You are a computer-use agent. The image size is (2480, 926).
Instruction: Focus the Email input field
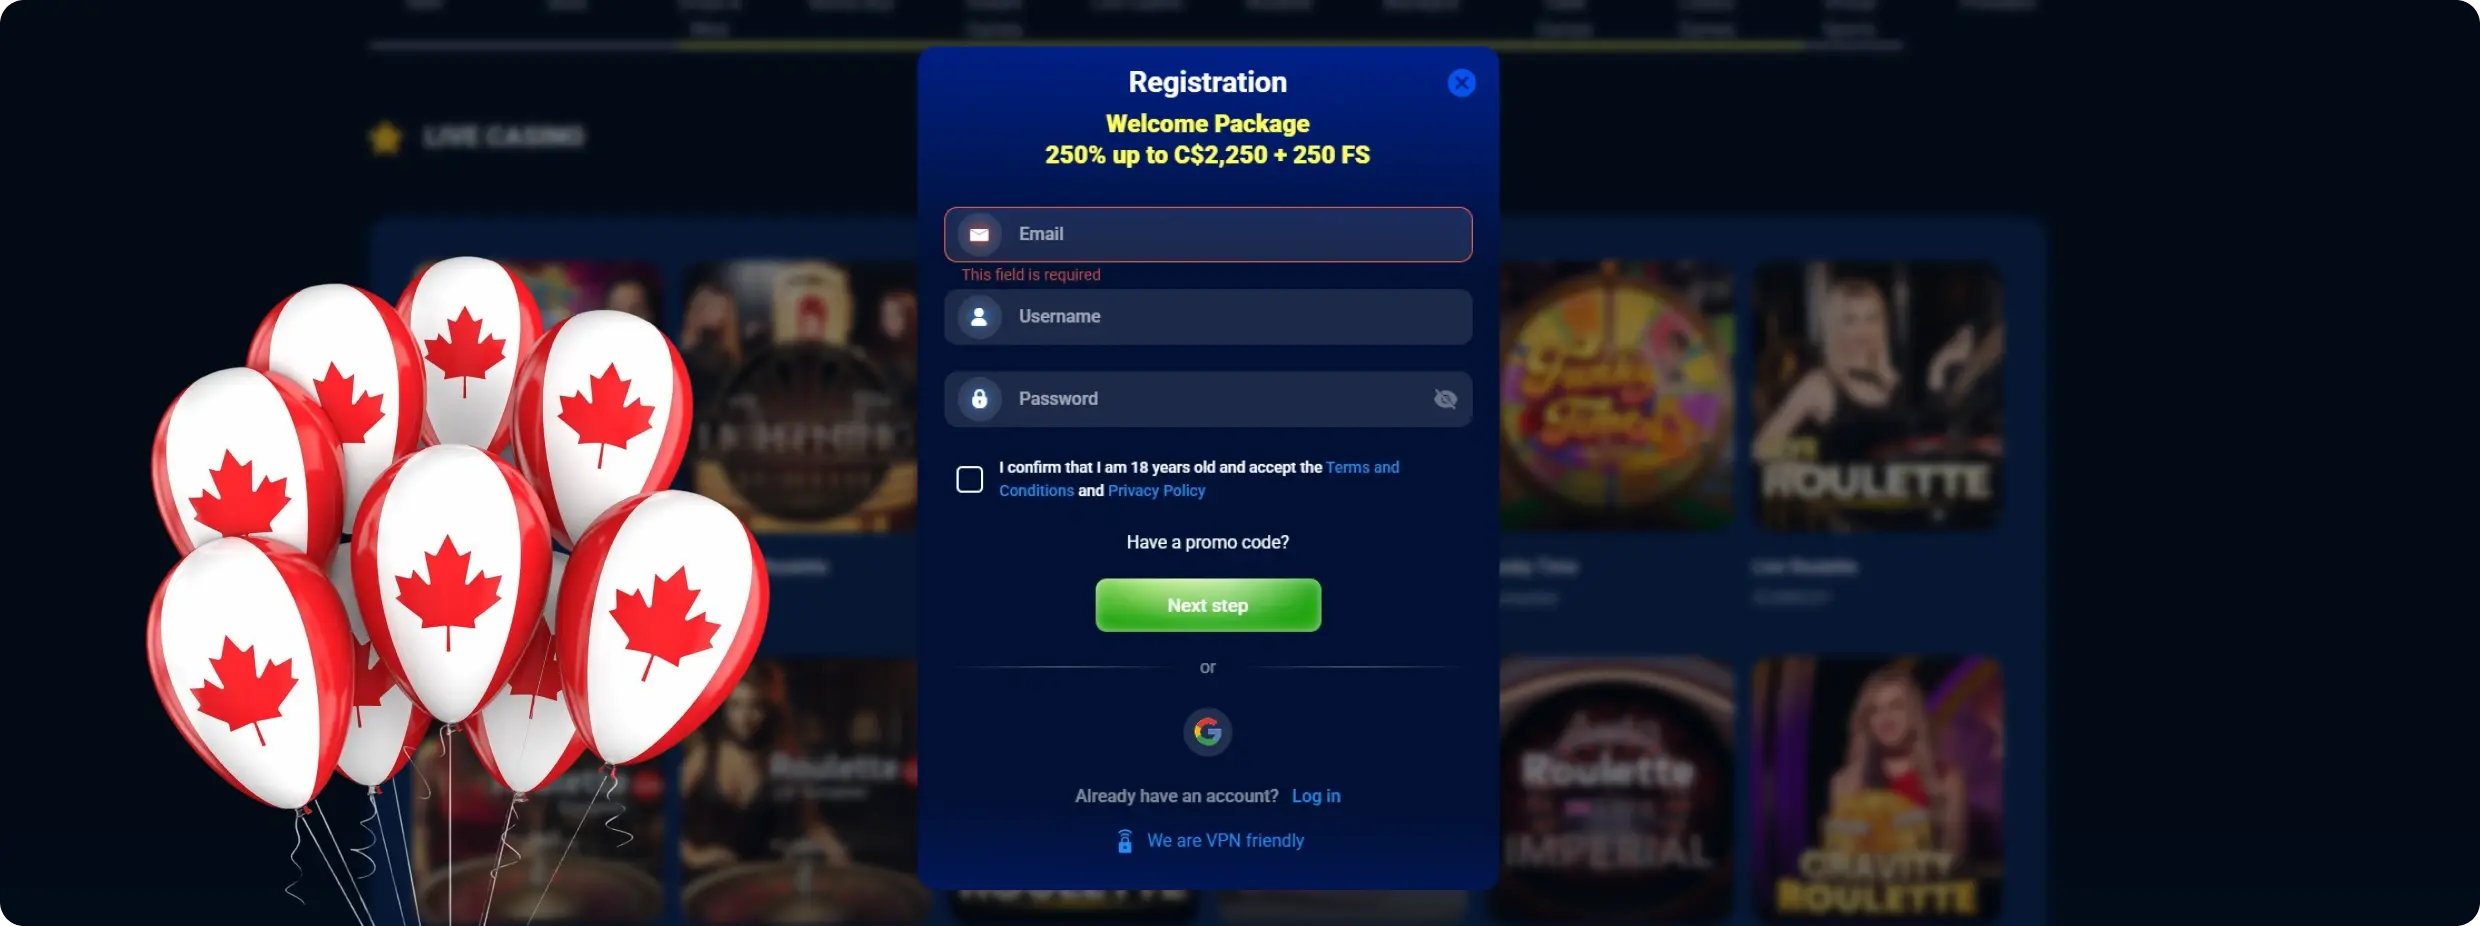coord(1207,235)
